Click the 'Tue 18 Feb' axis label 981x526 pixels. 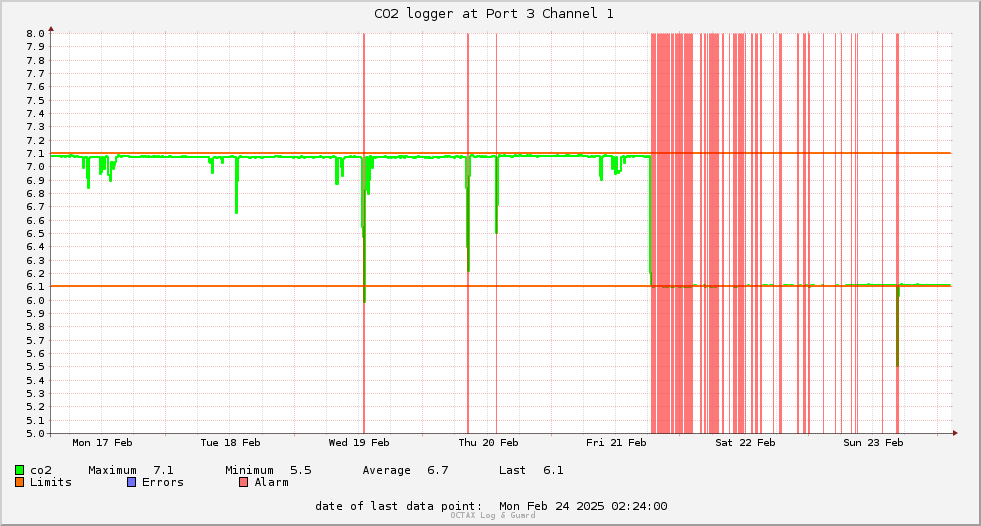coord(230,442)
